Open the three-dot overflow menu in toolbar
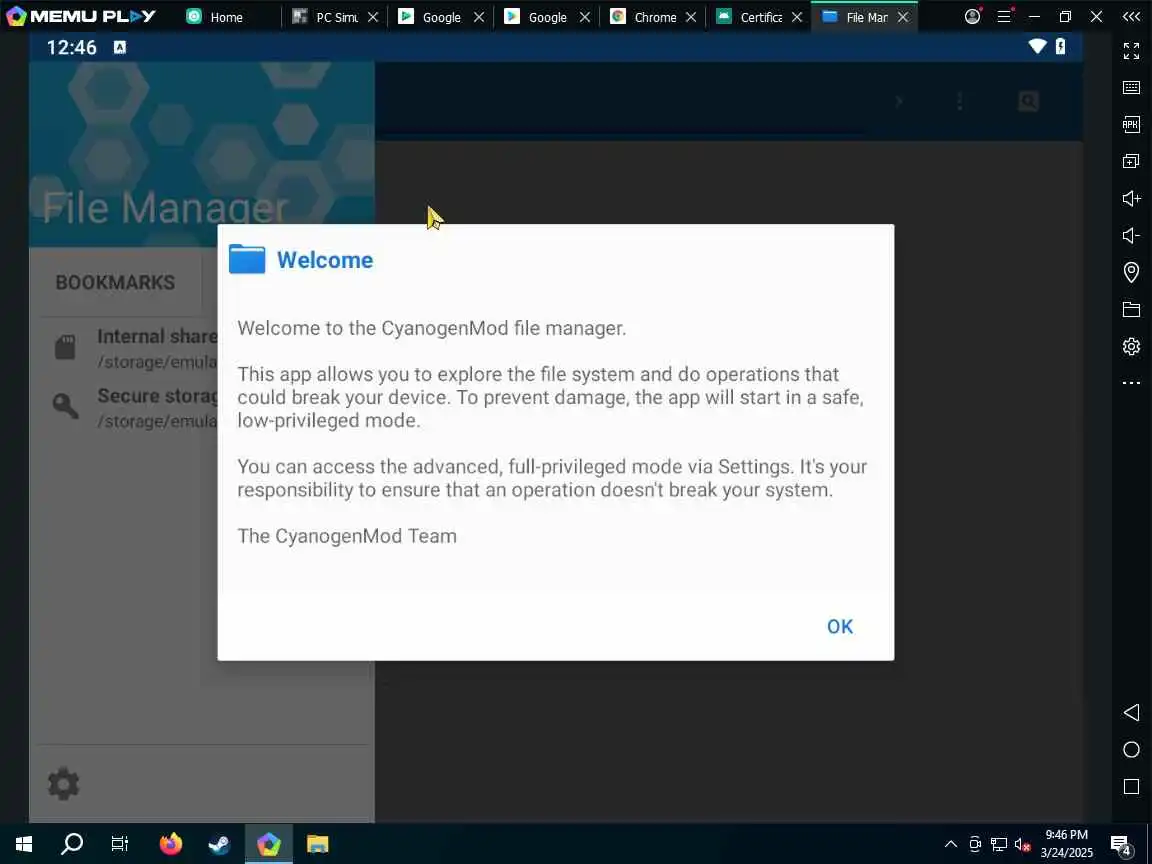Viewport: 1152px width, 864px height. (x=960, y=101)
